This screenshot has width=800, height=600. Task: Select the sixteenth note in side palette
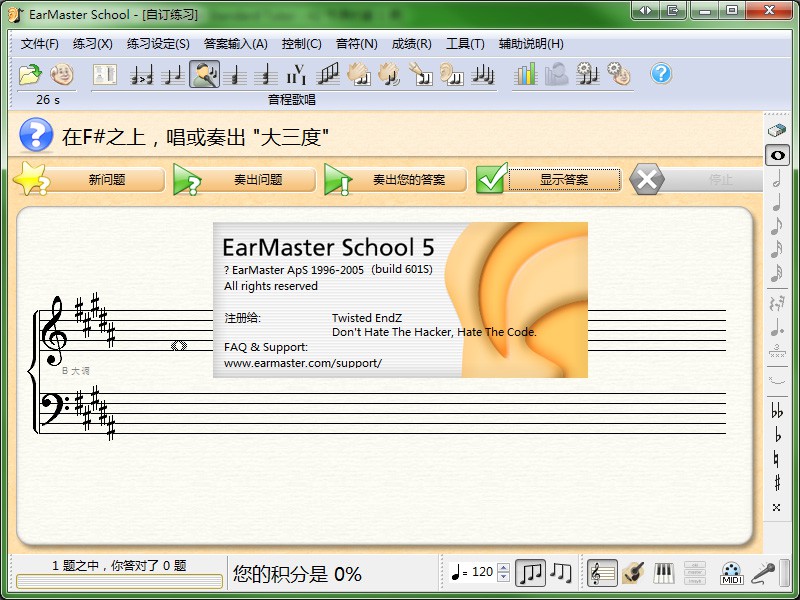[x=777, y=249]
